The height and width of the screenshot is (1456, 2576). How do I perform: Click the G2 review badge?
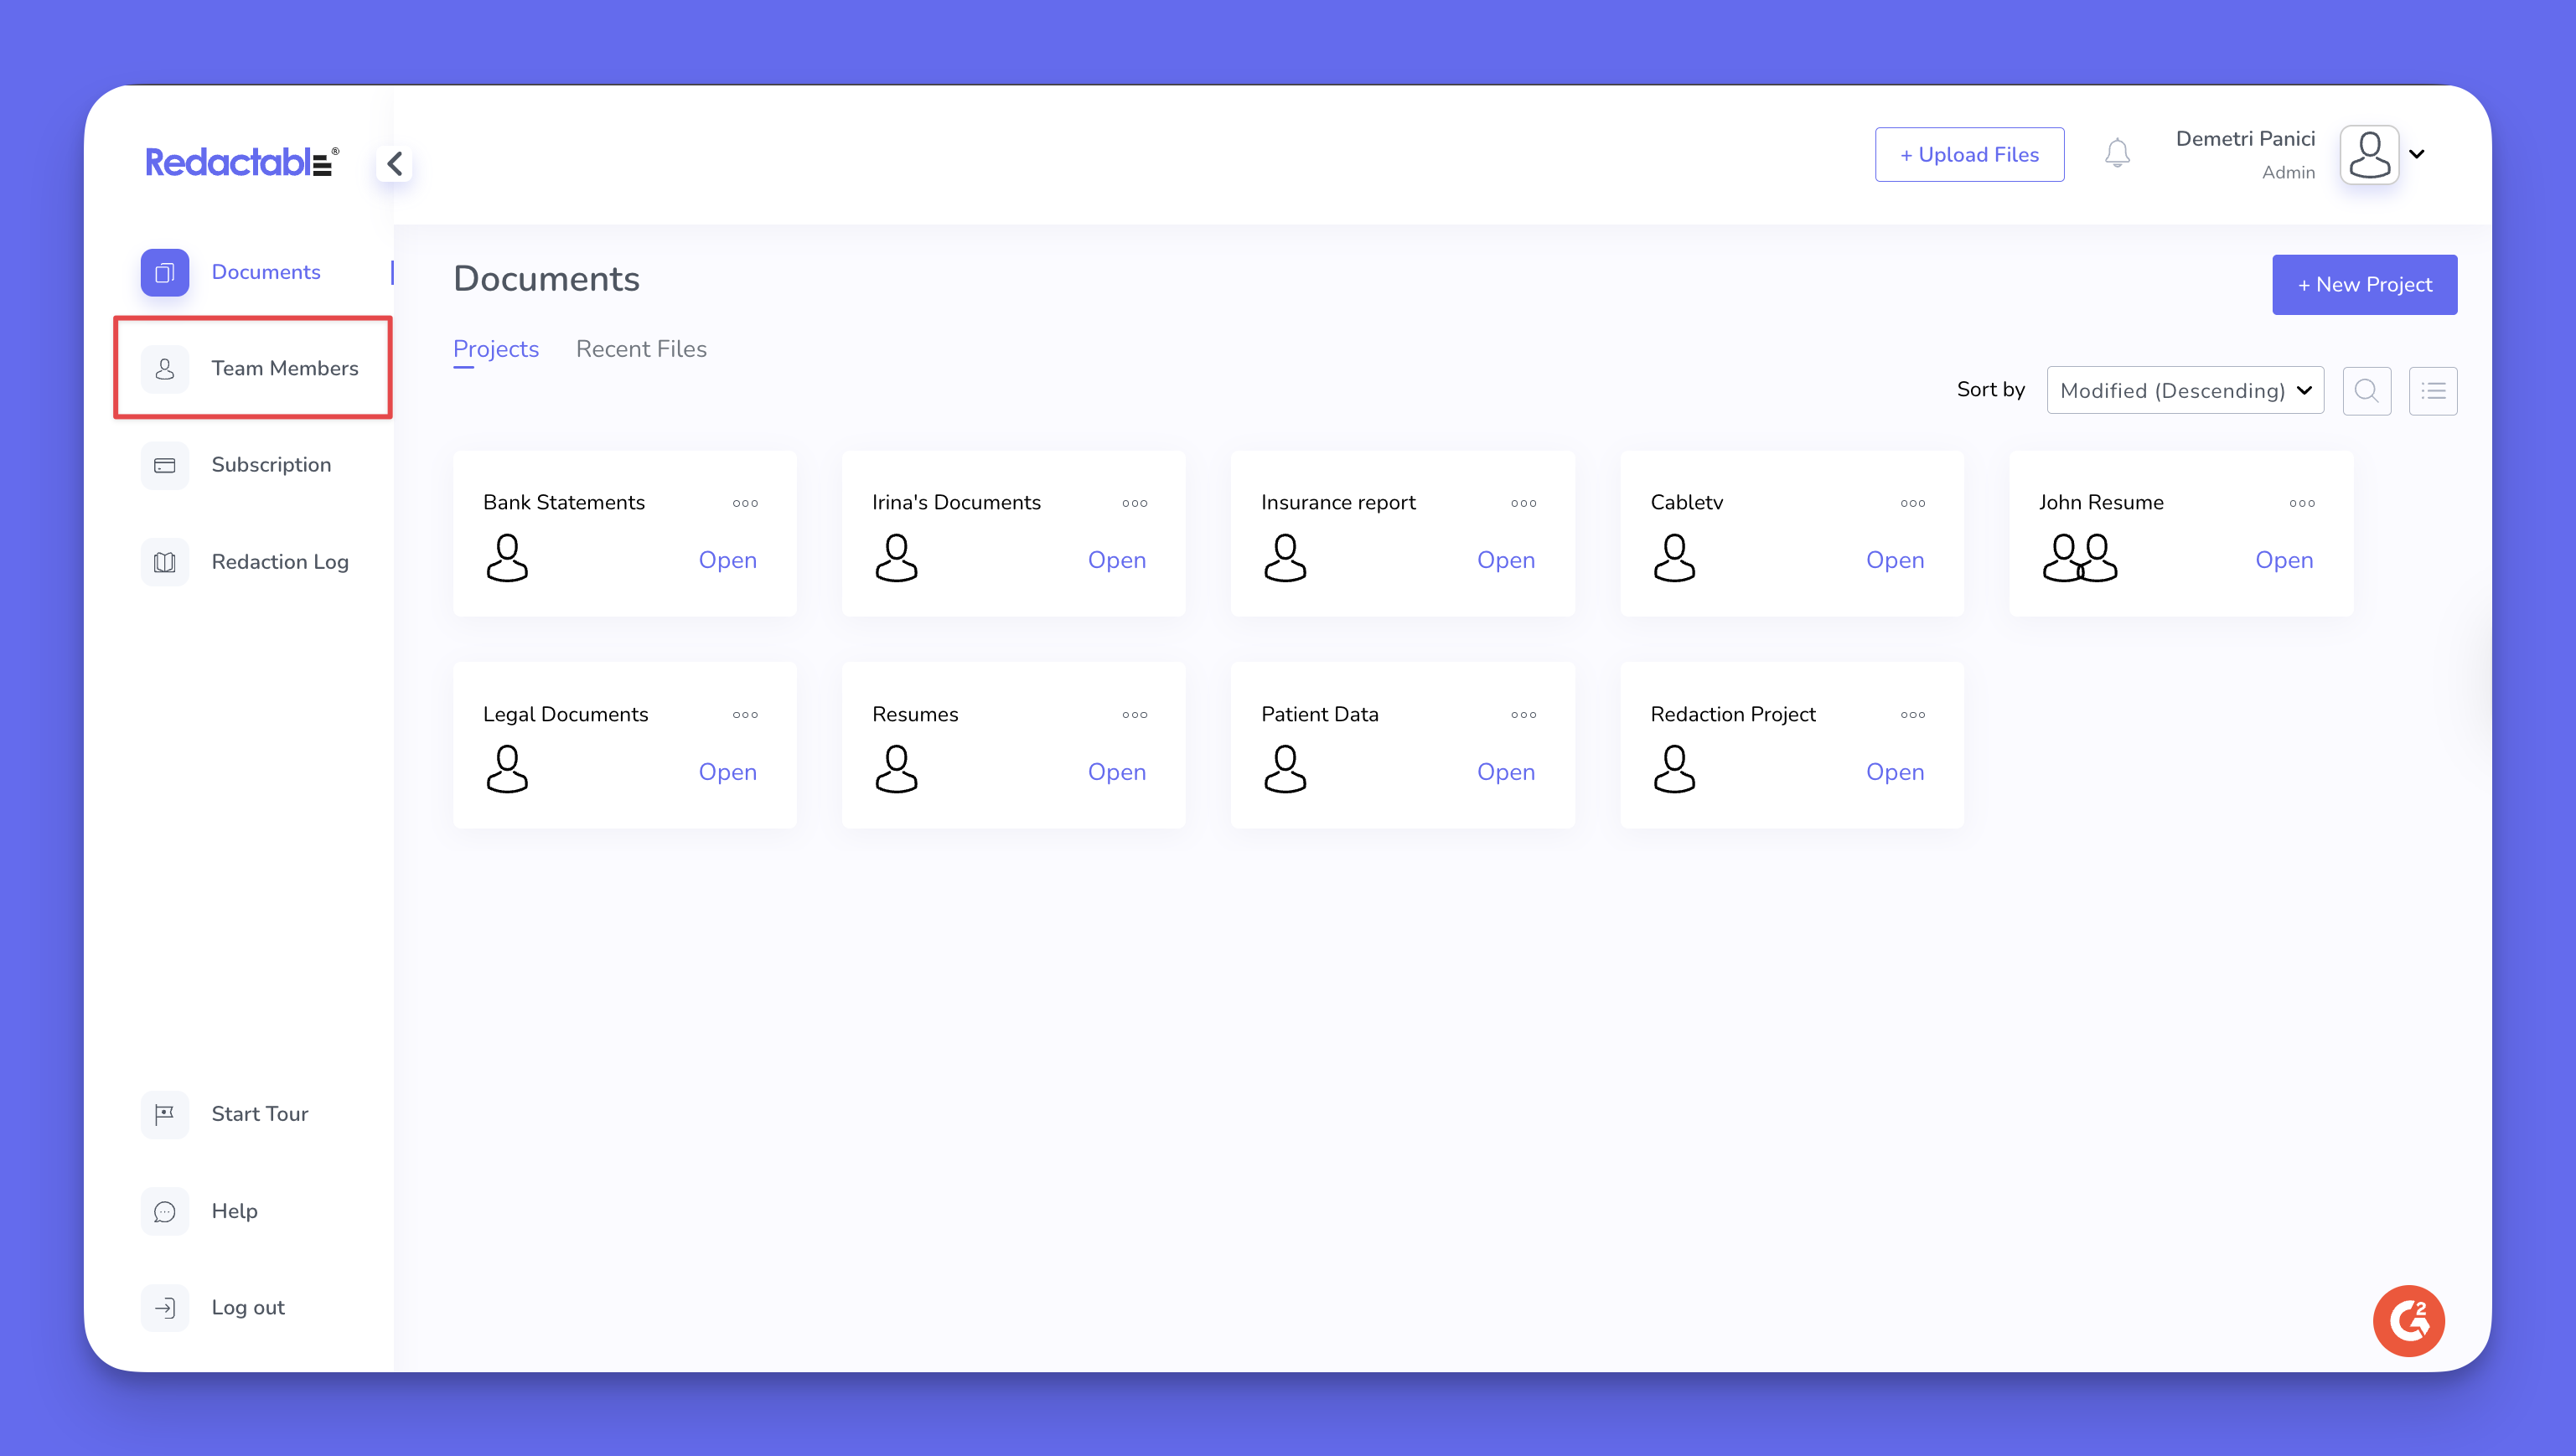pos(2408,1320)
